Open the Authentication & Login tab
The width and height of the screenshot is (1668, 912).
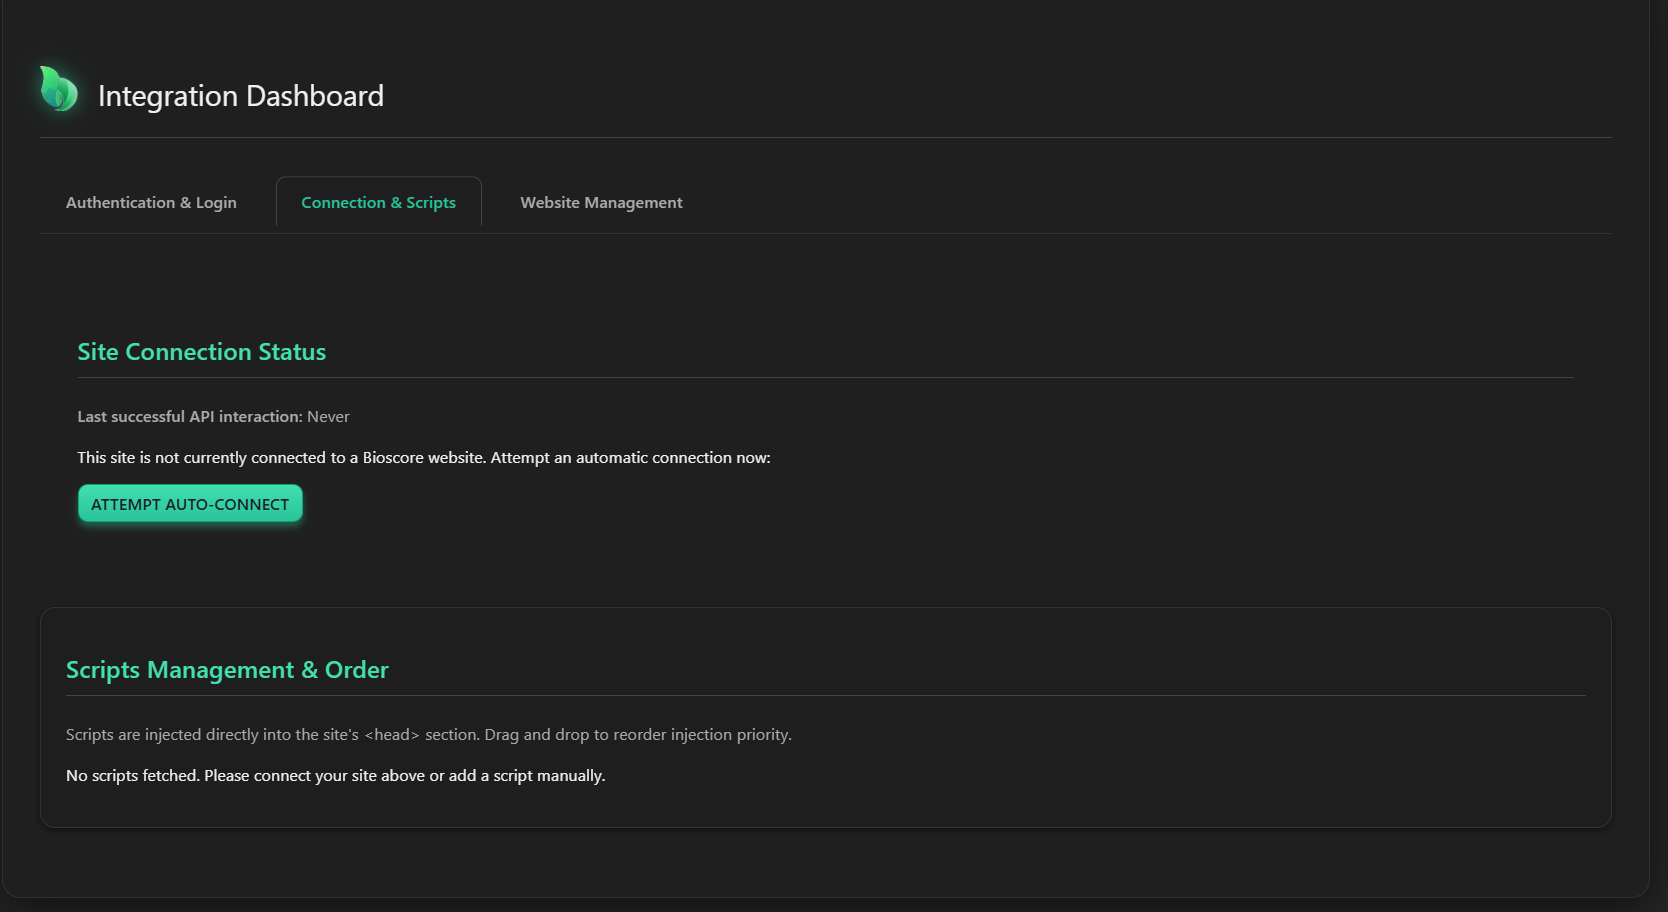(x=151, y=202)
